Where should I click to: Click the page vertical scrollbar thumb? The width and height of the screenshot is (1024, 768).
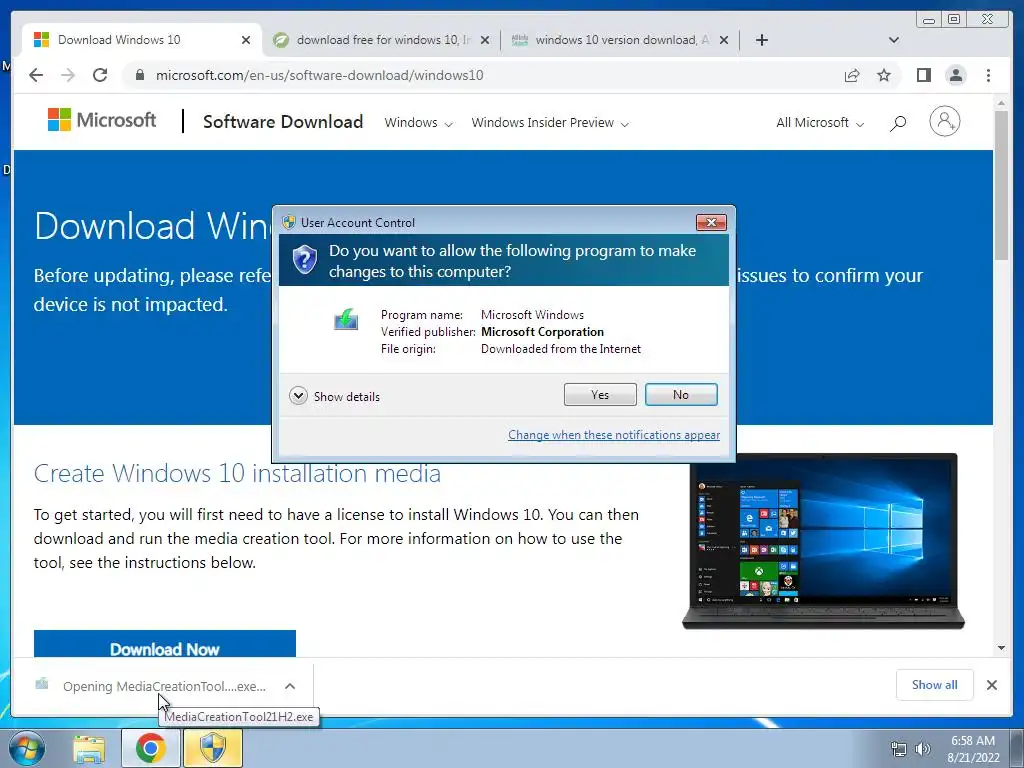1001,186
